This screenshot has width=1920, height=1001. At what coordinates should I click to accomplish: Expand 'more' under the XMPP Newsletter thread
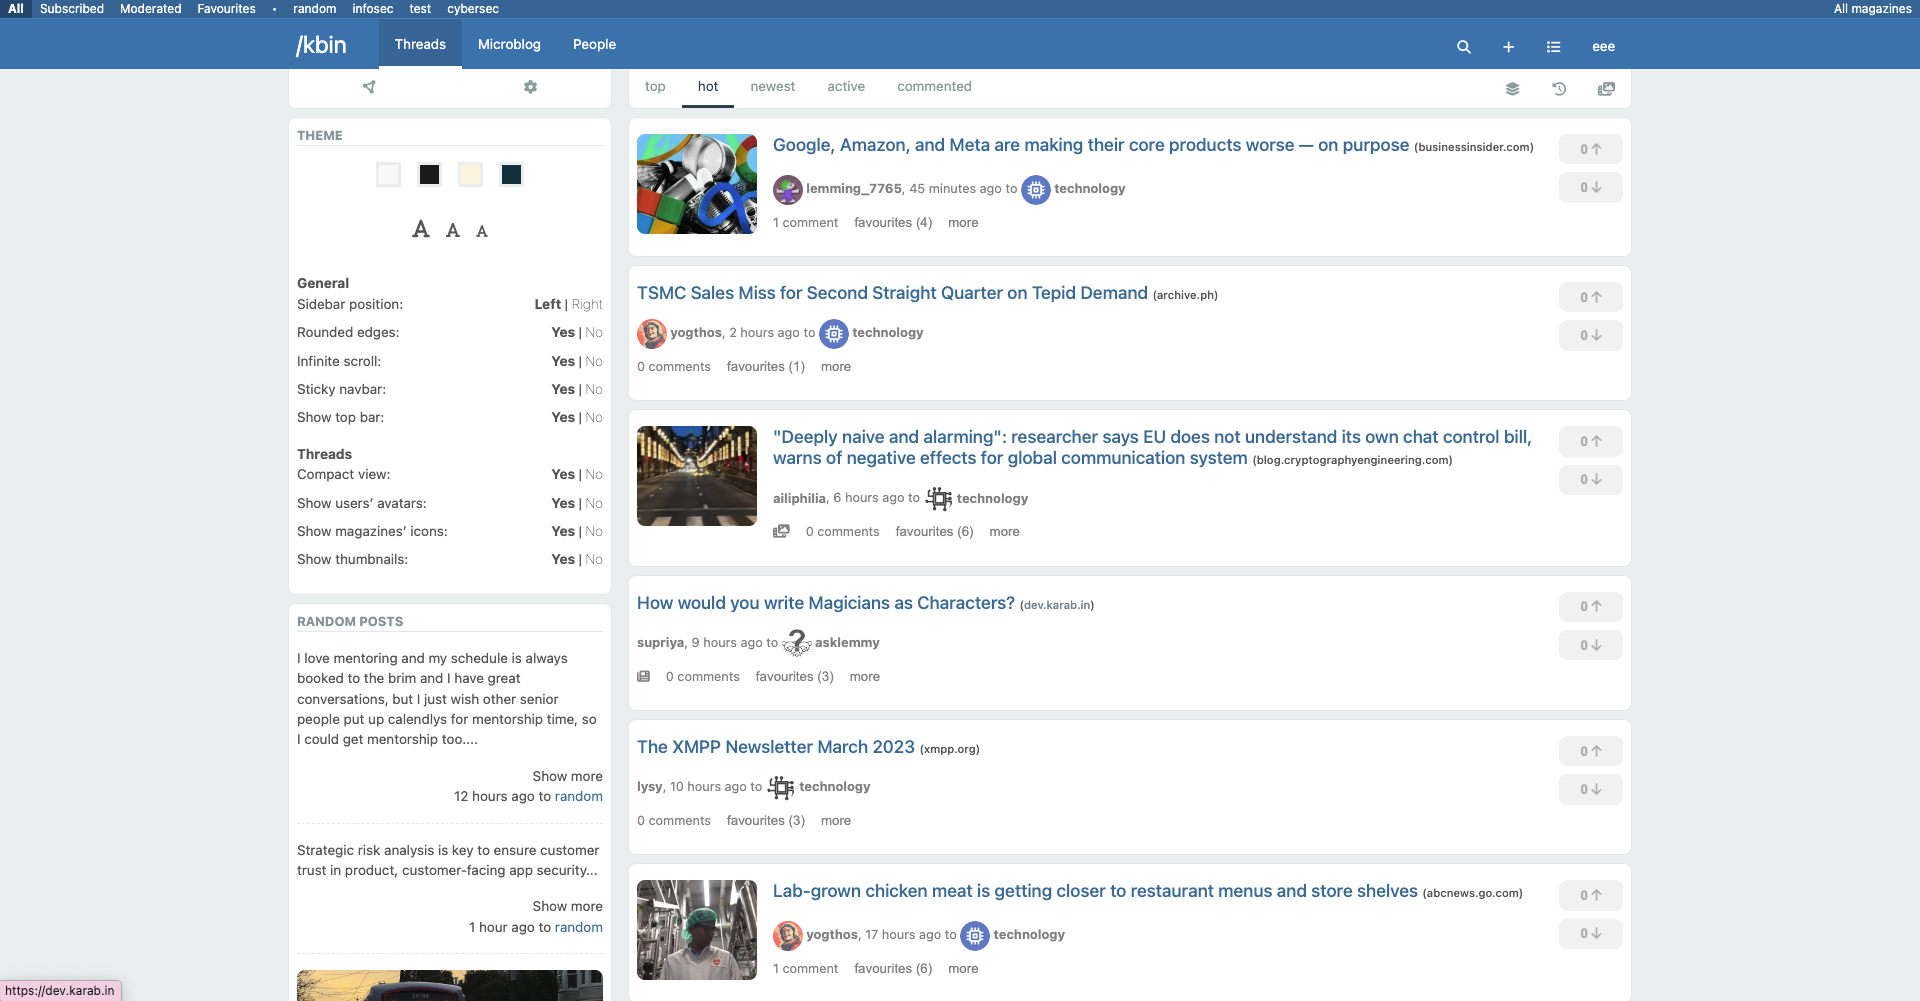coord(835,821)
